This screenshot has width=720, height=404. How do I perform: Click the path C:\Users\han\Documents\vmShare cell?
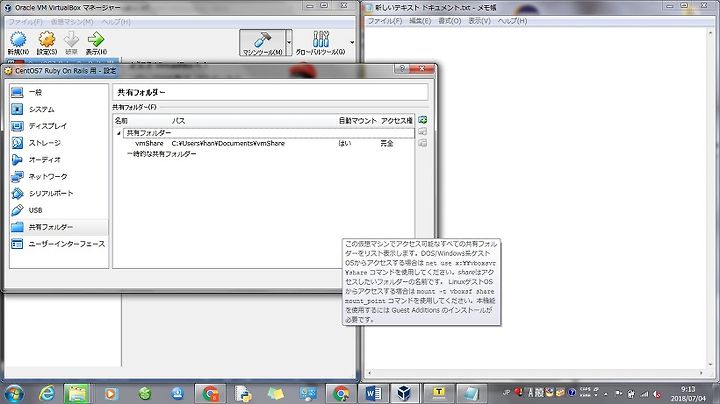[228, 143]
